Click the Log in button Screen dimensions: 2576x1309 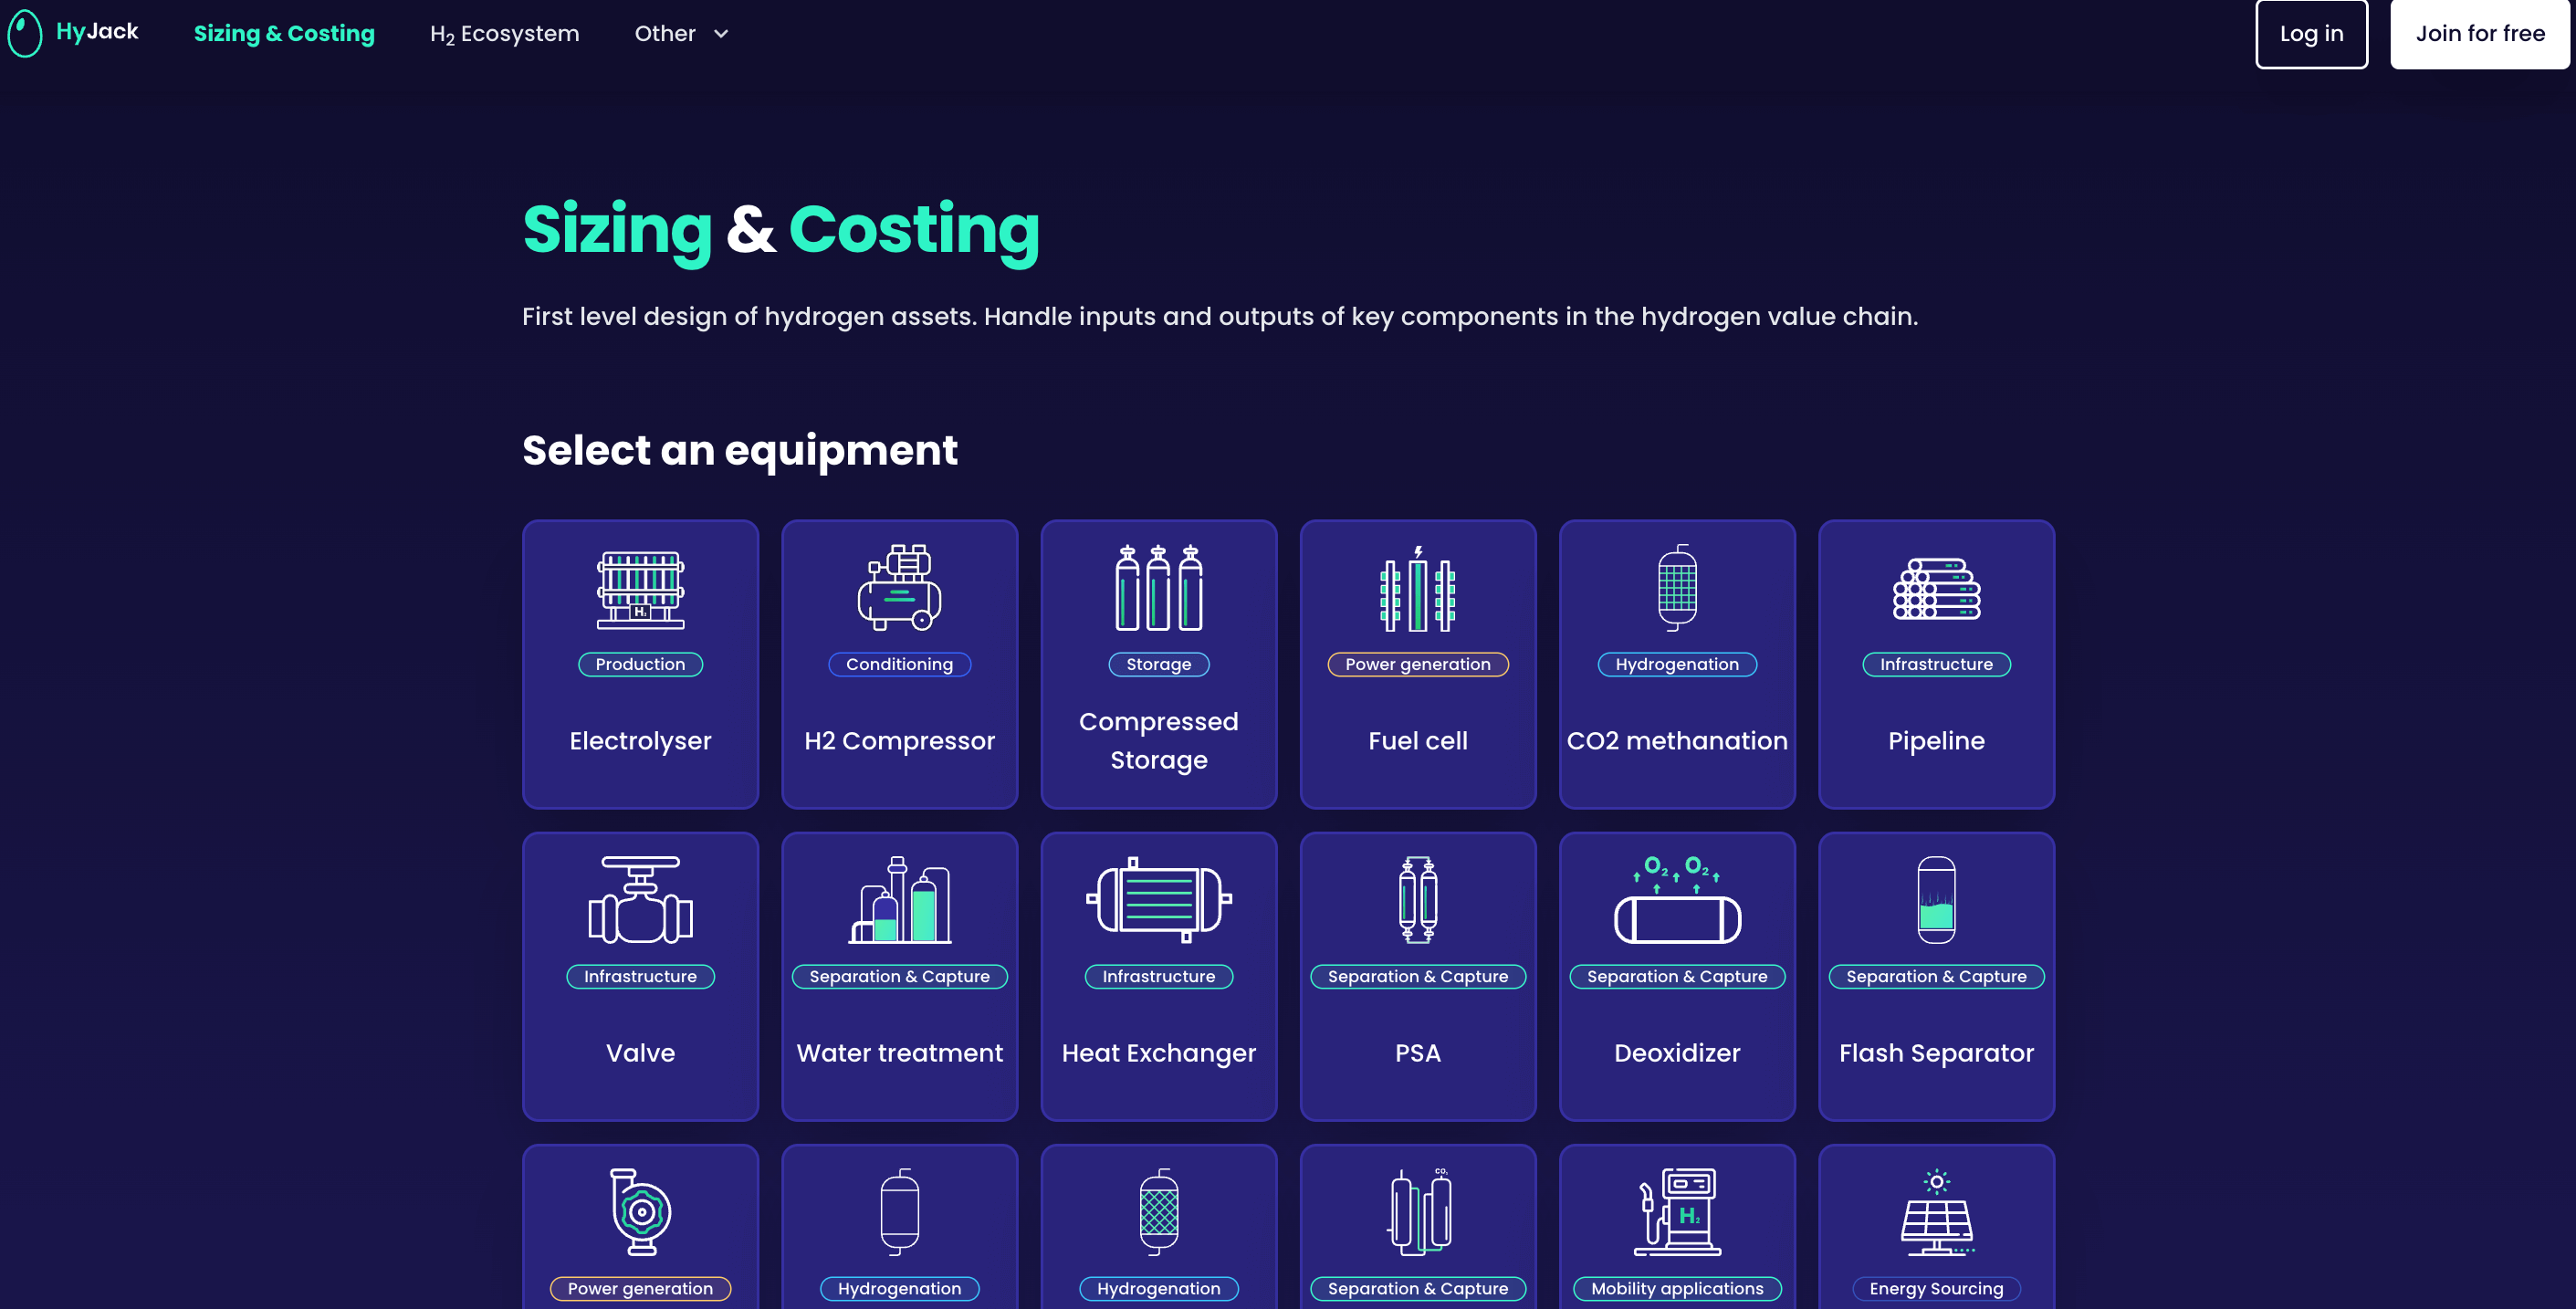(2311, 33)
